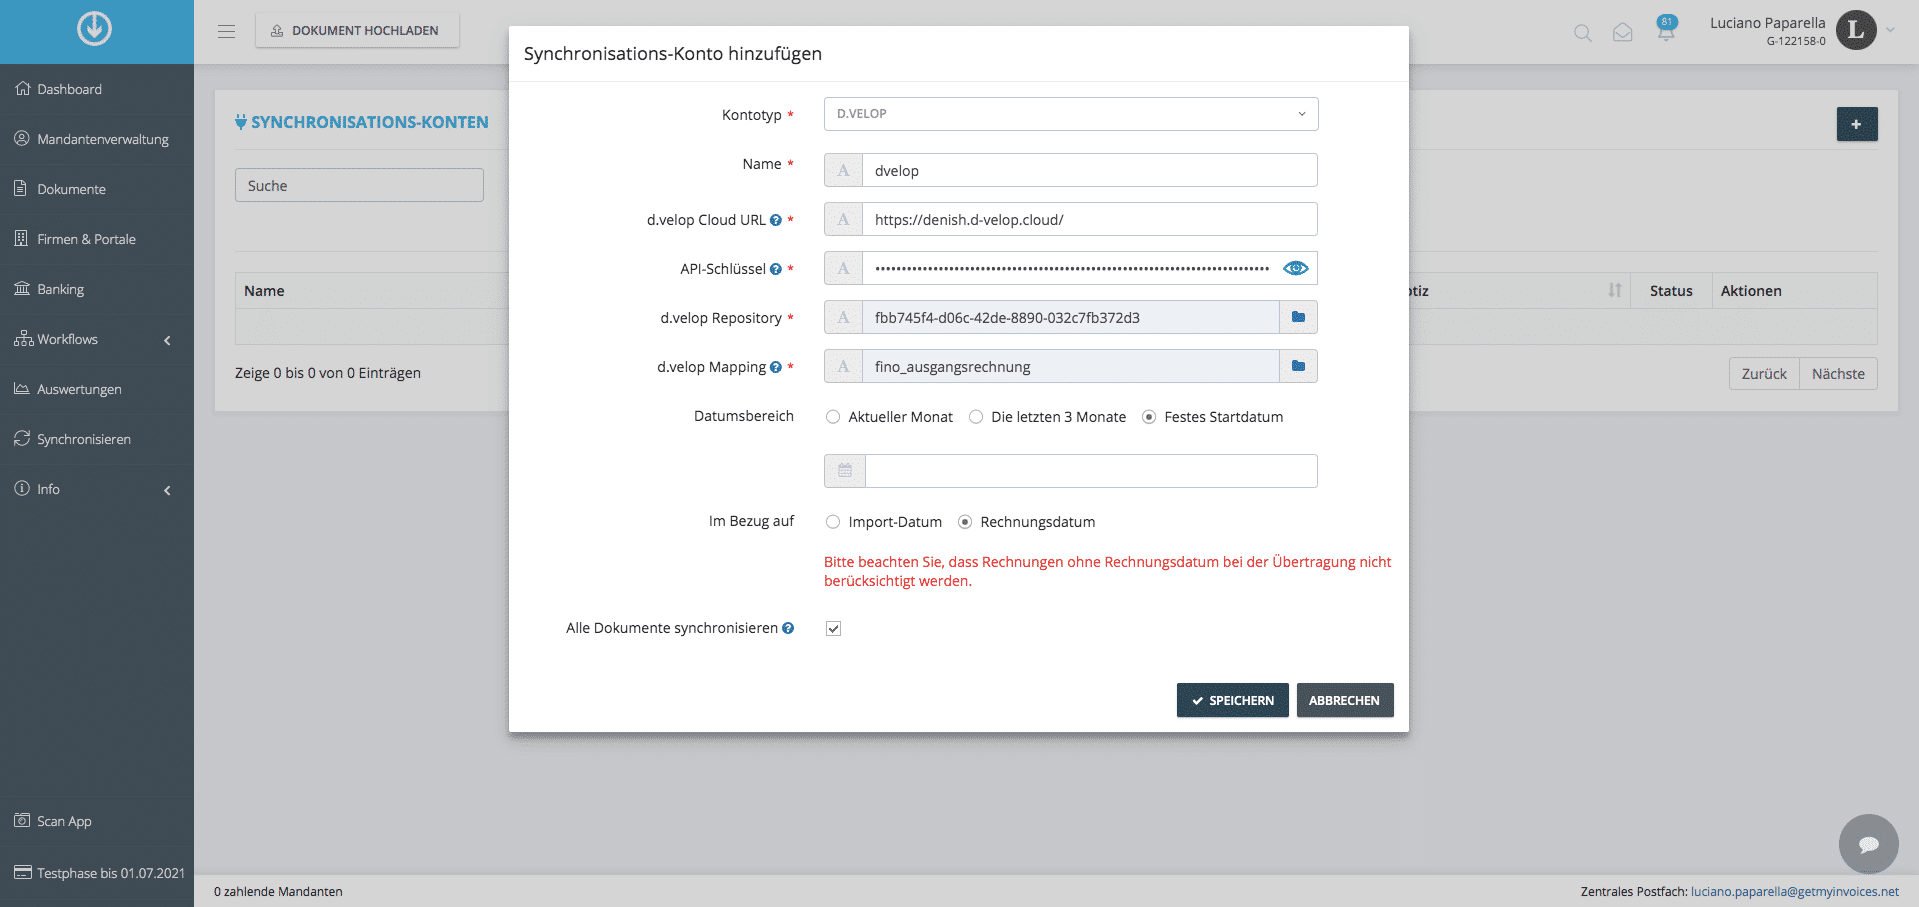Viewport: 1919px width, 907px height.
Task: Select the Aktueller Monat radio button
Action: tap(833, 417)
